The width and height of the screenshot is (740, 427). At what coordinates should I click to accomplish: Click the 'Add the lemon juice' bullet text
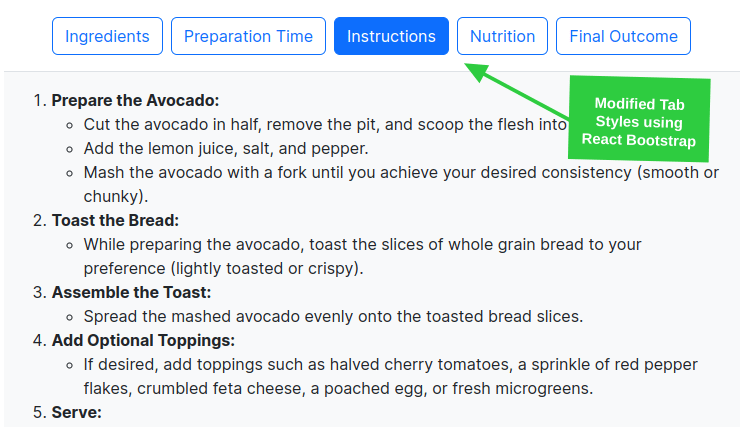pos(226,149)
